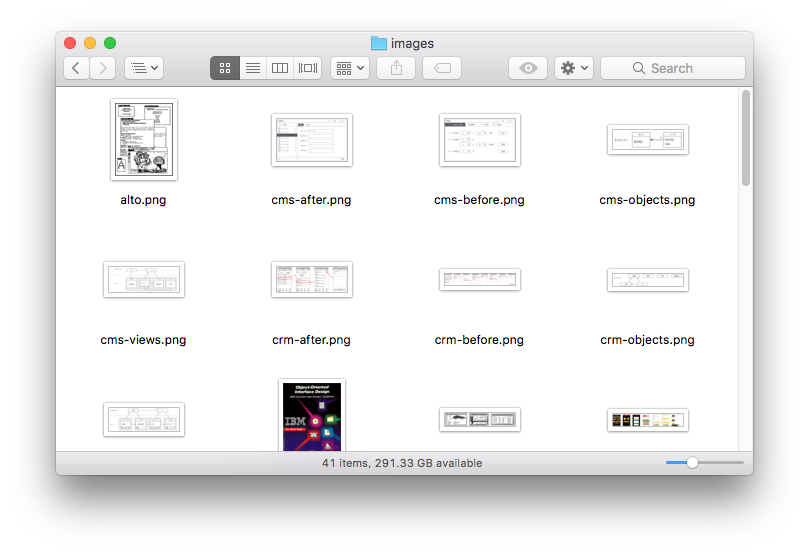Expand the Action gear menu
The width and height of the screenshot is (809, 555).
pyautogui.click(x=575, y=68)
